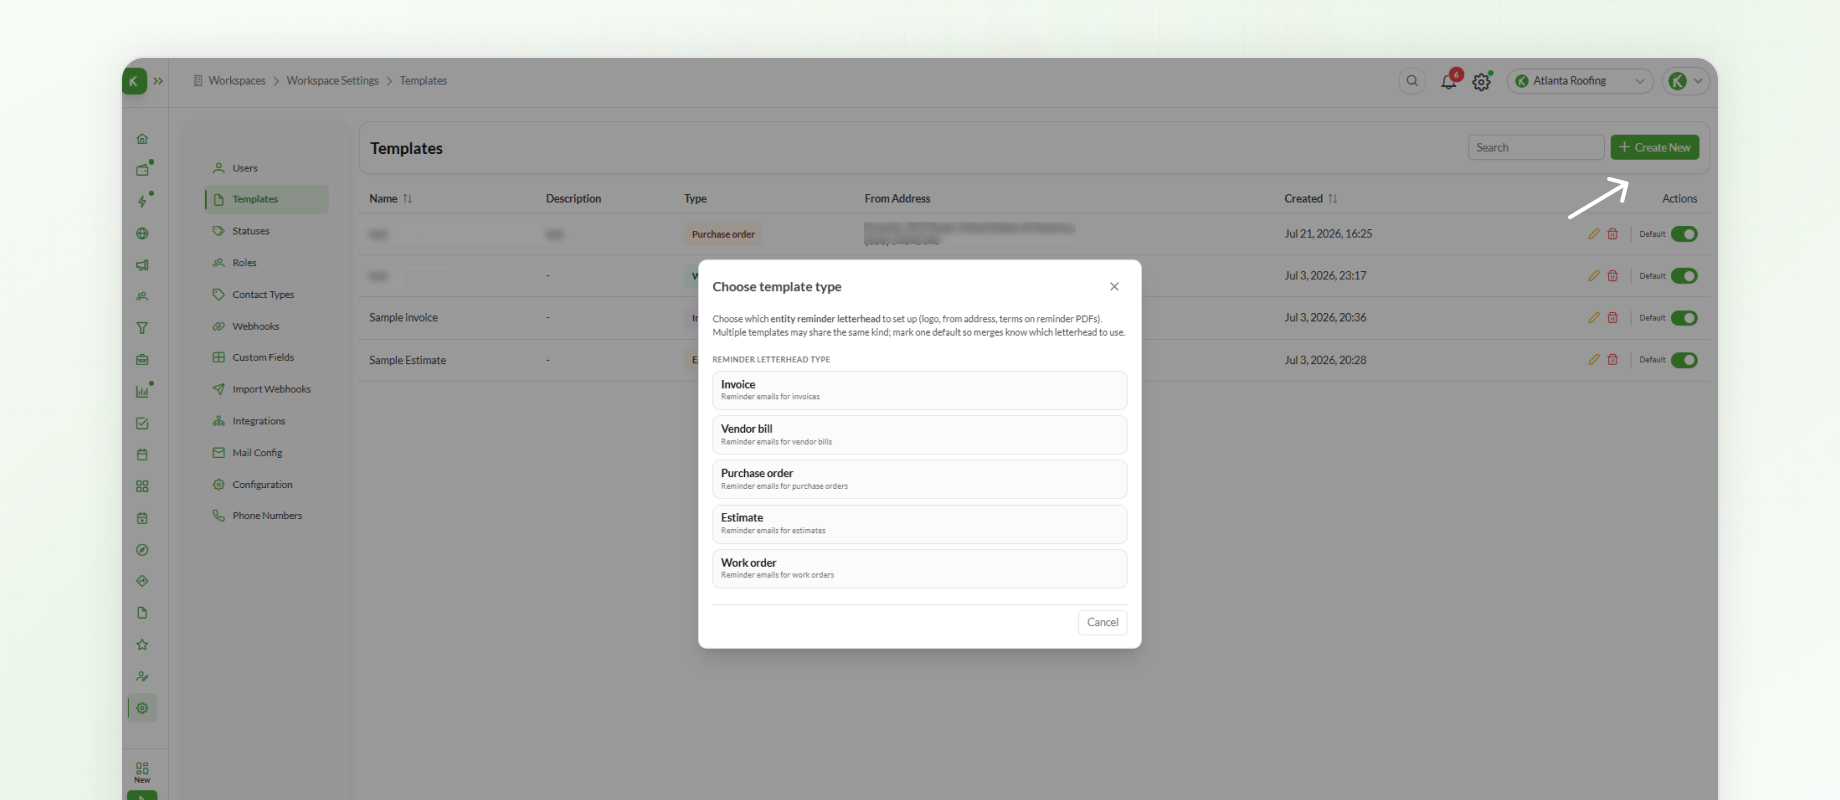1840x800 pixels.
Task: Click the lightning bolt icon in the left rail
Action: pyautogui.click(x=142, y=201)
